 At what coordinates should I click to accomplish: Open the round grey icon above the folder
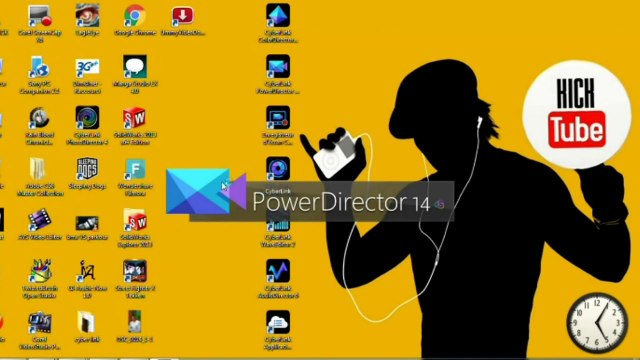click(39, 118)
